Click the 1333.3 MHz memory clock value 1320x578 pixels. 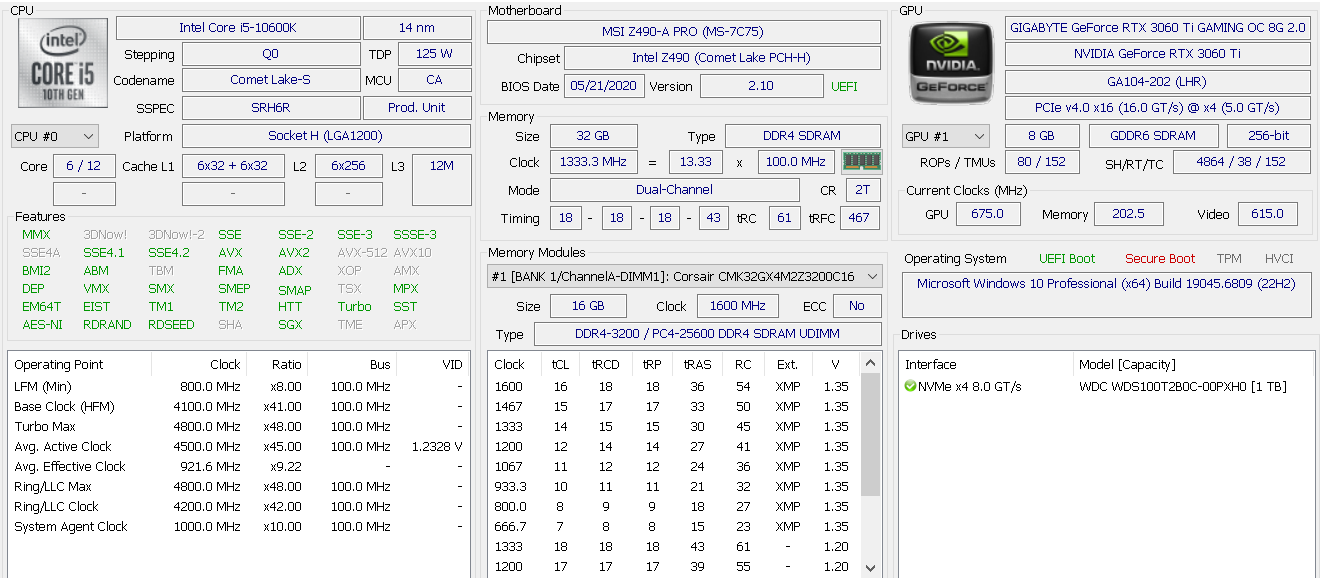click(x=592, y=162)
